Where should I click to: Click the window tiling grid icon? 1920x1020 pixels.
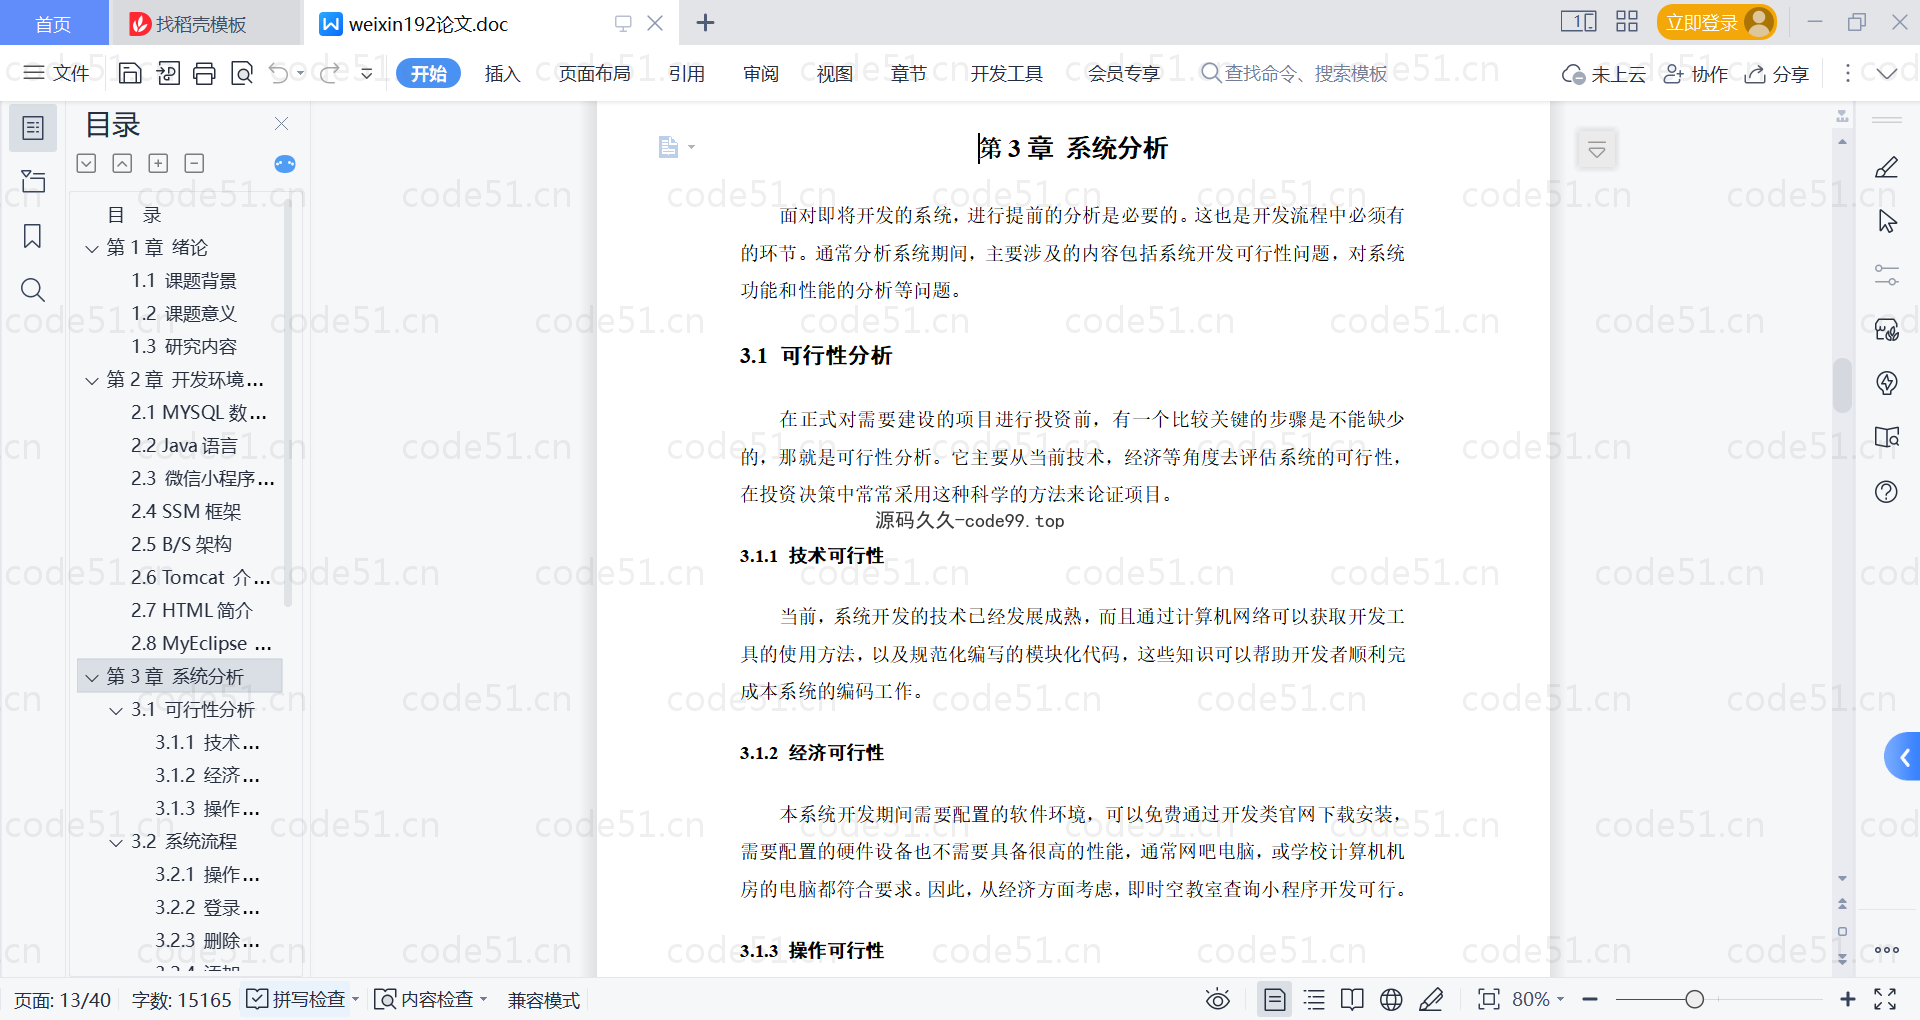point(1627,22)
